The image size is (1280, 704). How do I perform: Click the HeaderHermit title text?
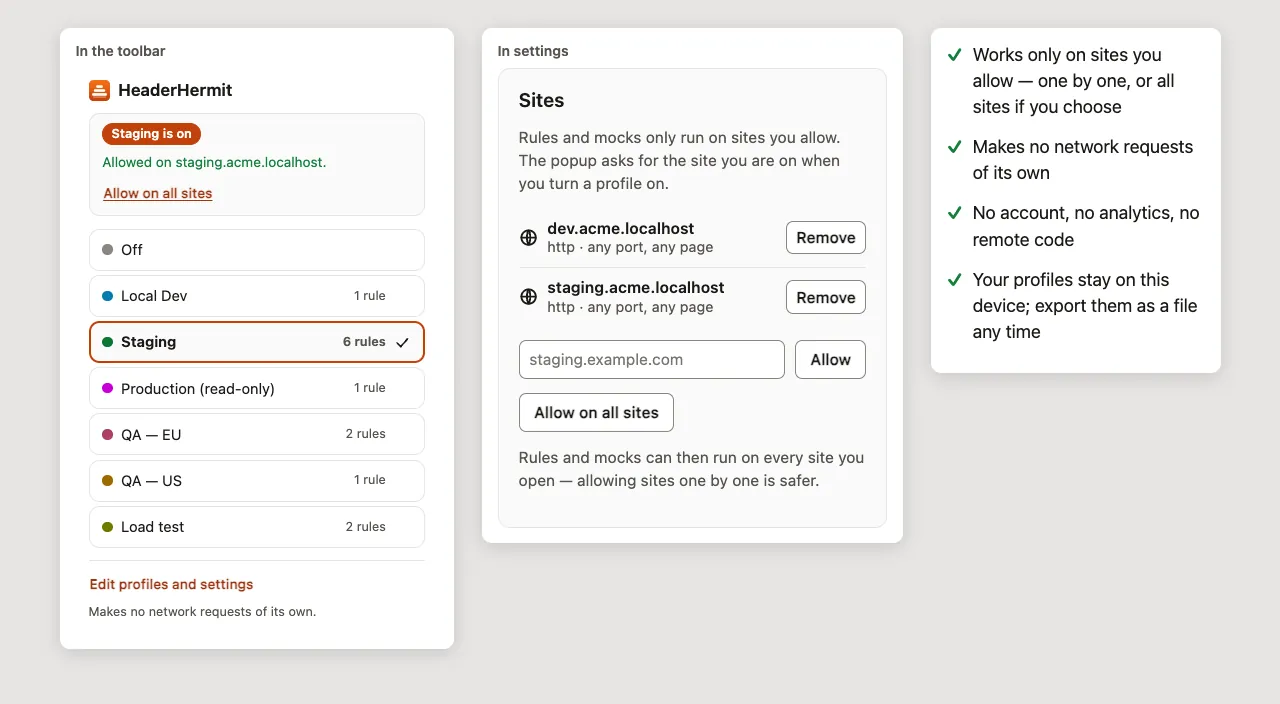click(175, 90)
